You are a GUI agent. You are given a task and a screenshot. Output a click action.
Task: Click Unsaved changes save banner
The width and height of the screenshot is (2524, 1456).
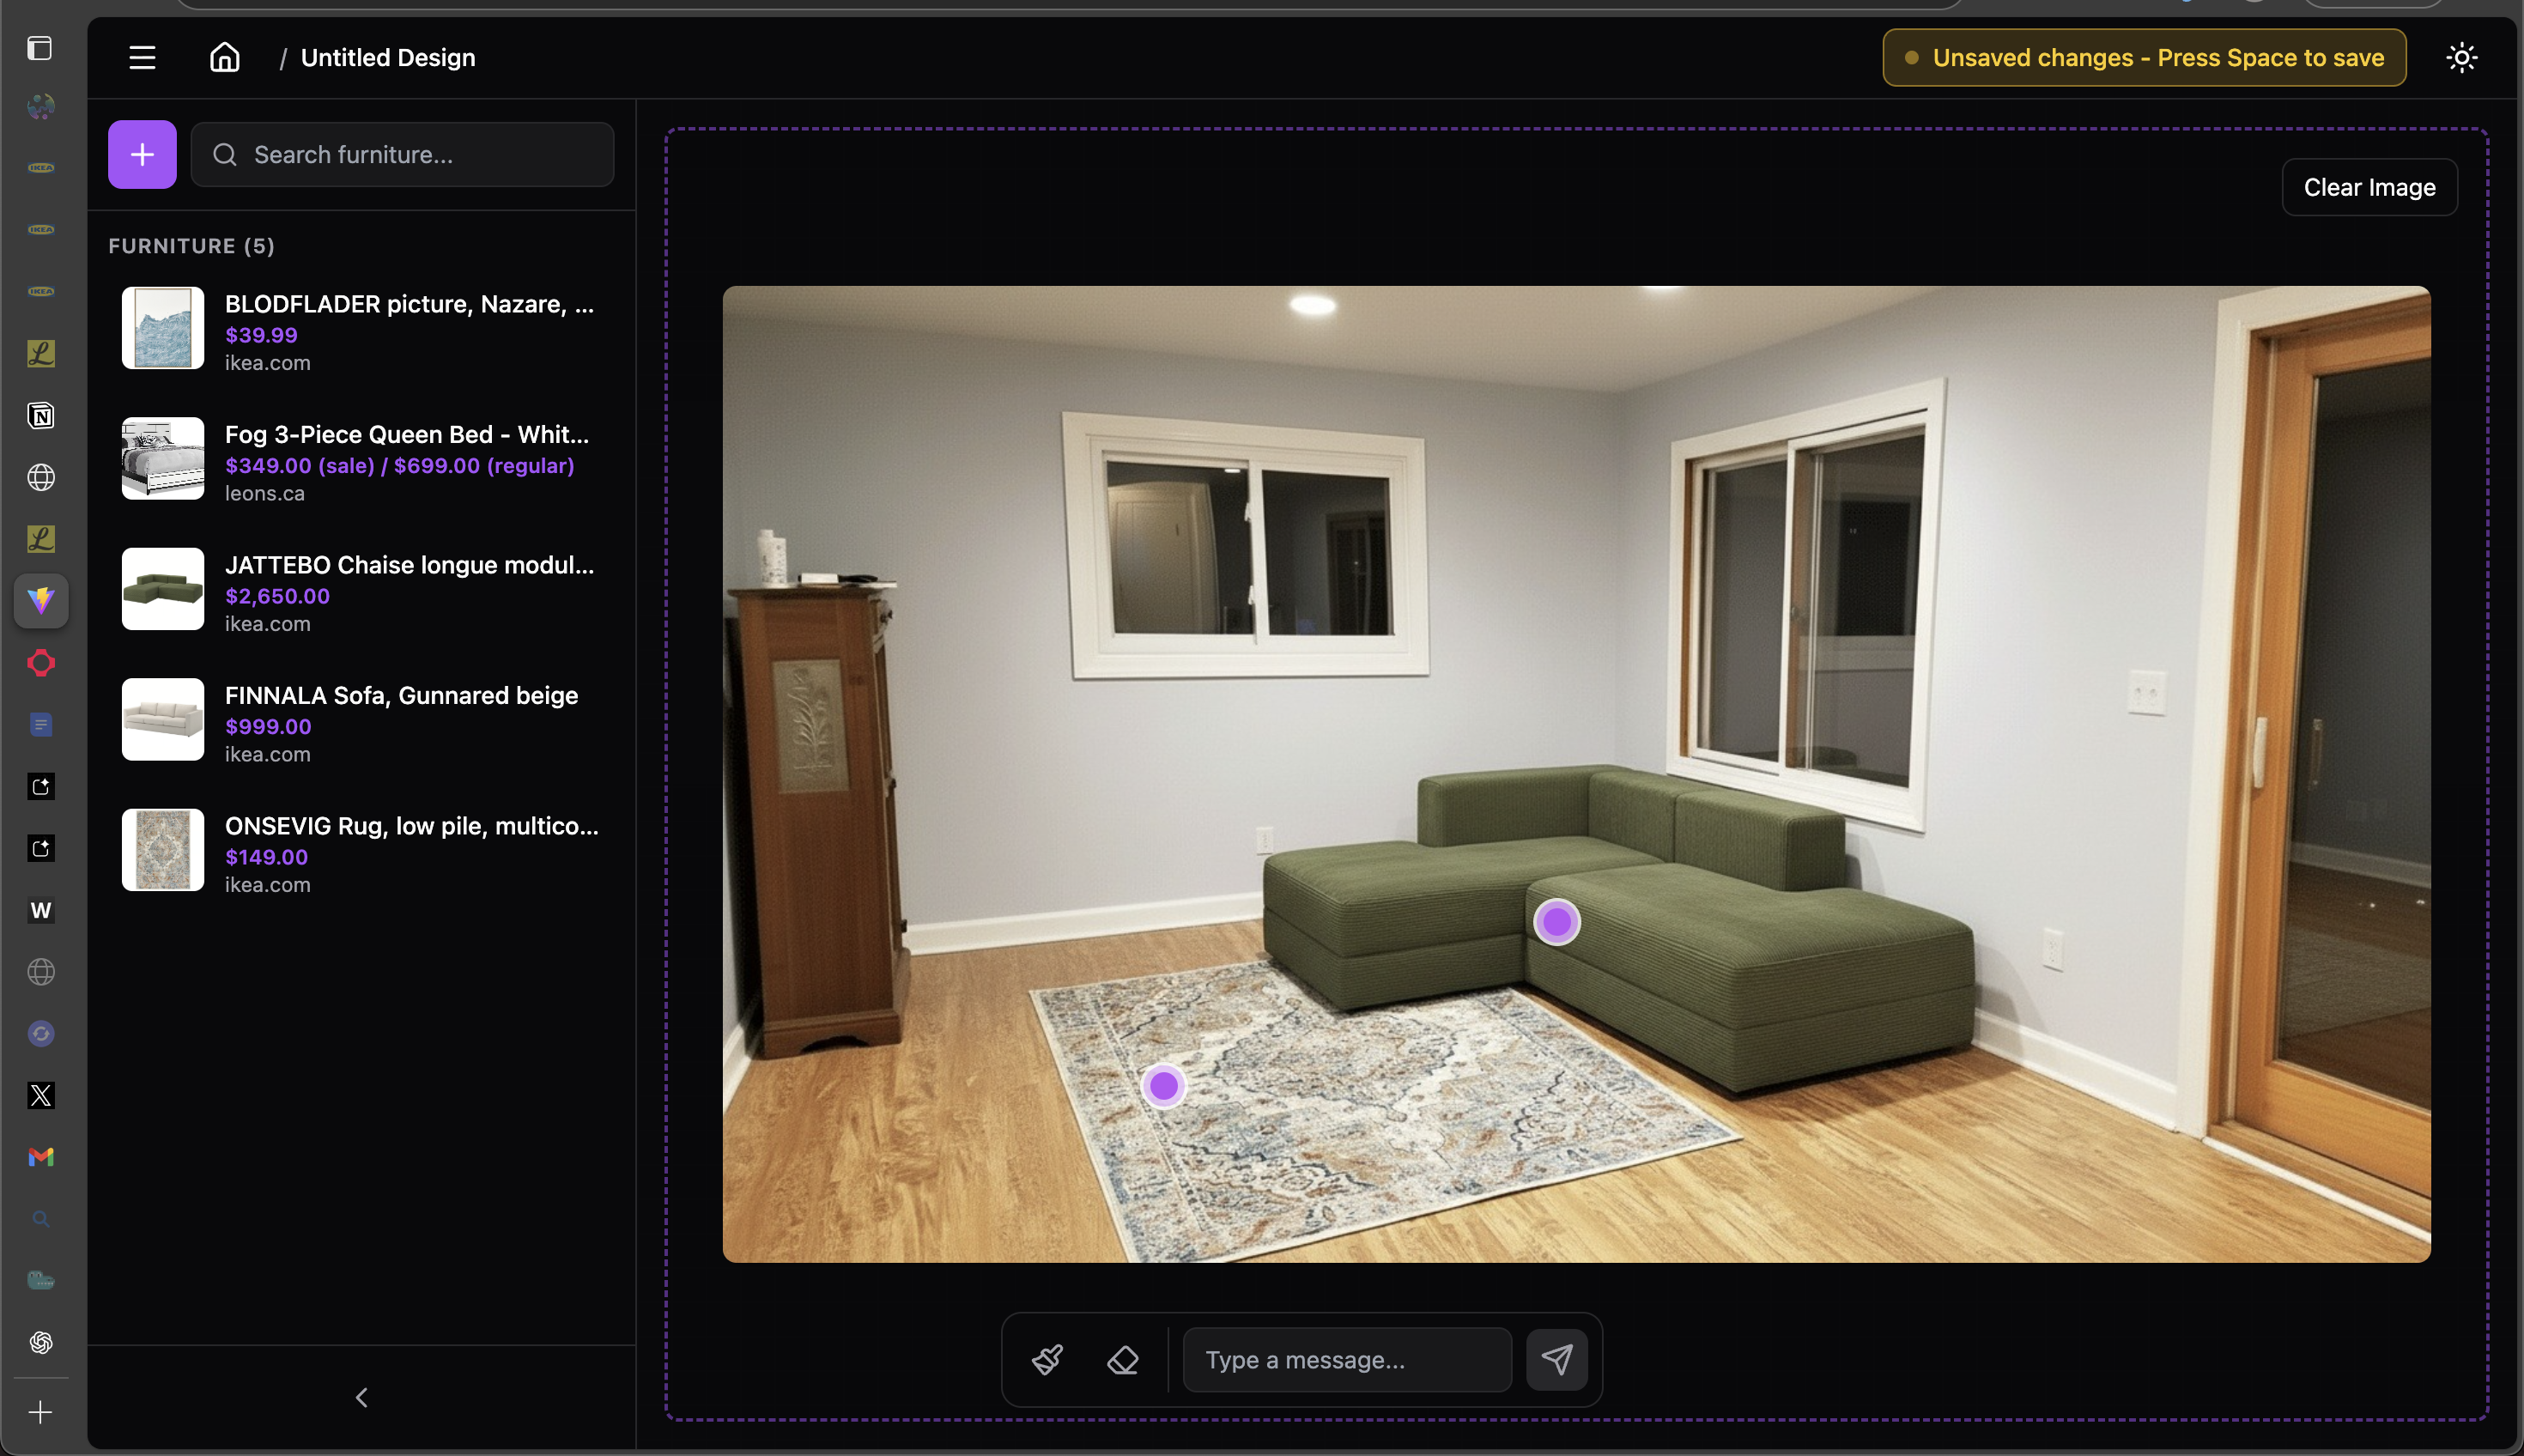(x=2144, y=57)
